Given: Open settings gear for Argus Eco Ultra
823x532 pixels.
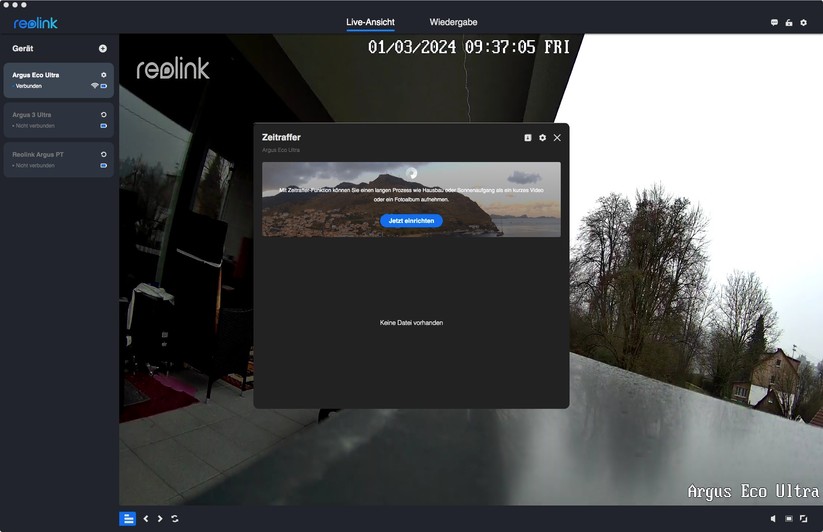Looking at the screenshot, I should (x=103, y=75).
